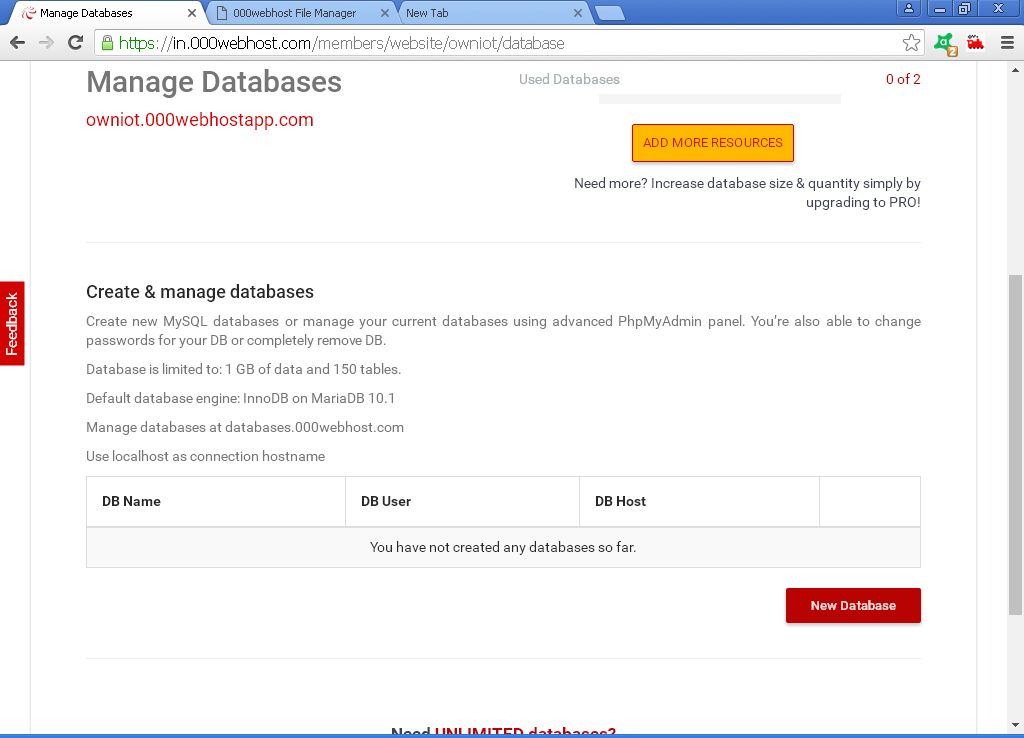Screen dimensions: 1024x738
Task: Switch to the Manage Databases tab
Action: point(104,13)
